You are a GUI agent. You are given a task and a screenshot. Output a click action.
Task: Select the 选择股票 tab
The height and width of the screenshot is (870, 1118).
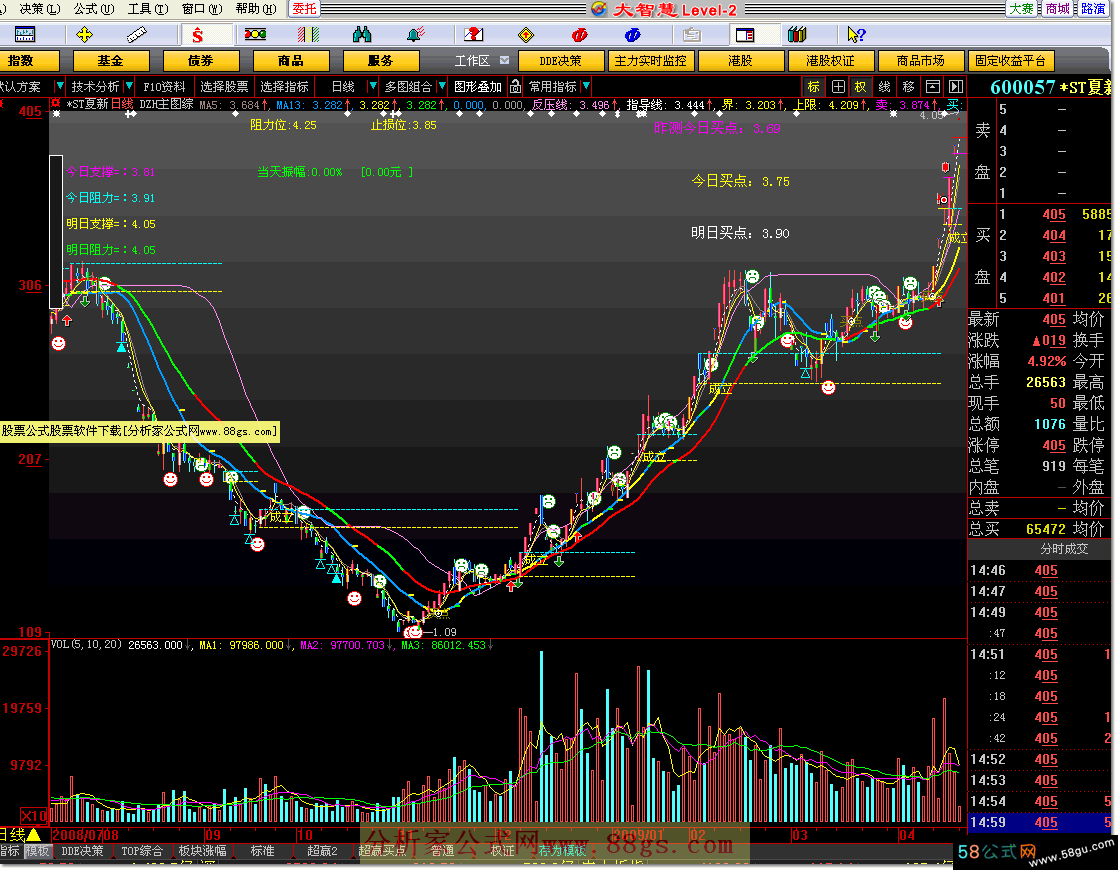pyautogui.click(x=224, y=86)
